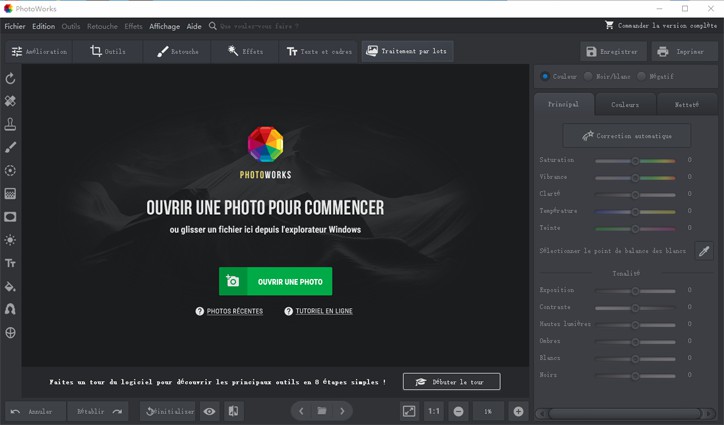Select the Noir/blanc radio option
The height and width of the screenshot is (425, 724).
click(588, 76)
